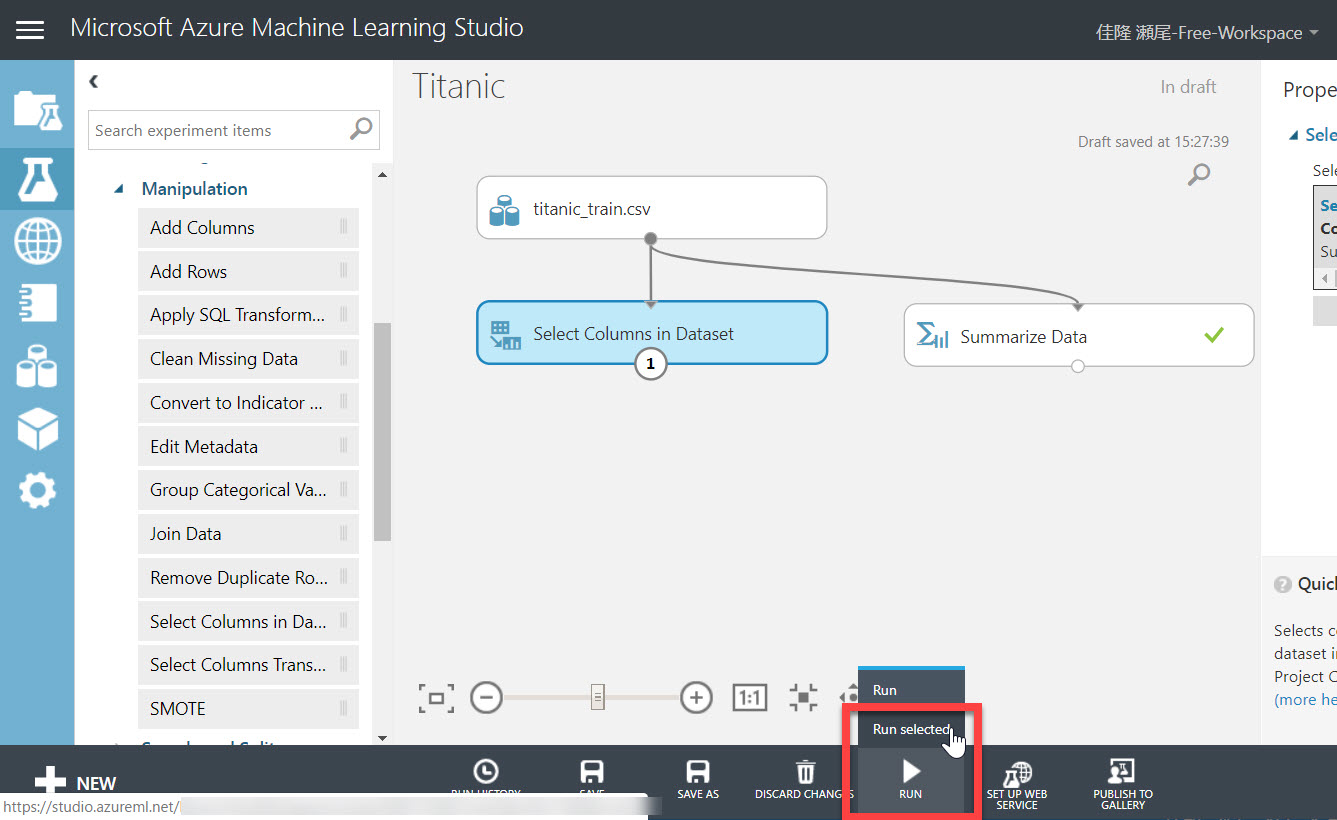1337x820 pixels.
Task: Reset zoom to 1:1 actual size
Action: pyautogui.click(x=750, y=697)
